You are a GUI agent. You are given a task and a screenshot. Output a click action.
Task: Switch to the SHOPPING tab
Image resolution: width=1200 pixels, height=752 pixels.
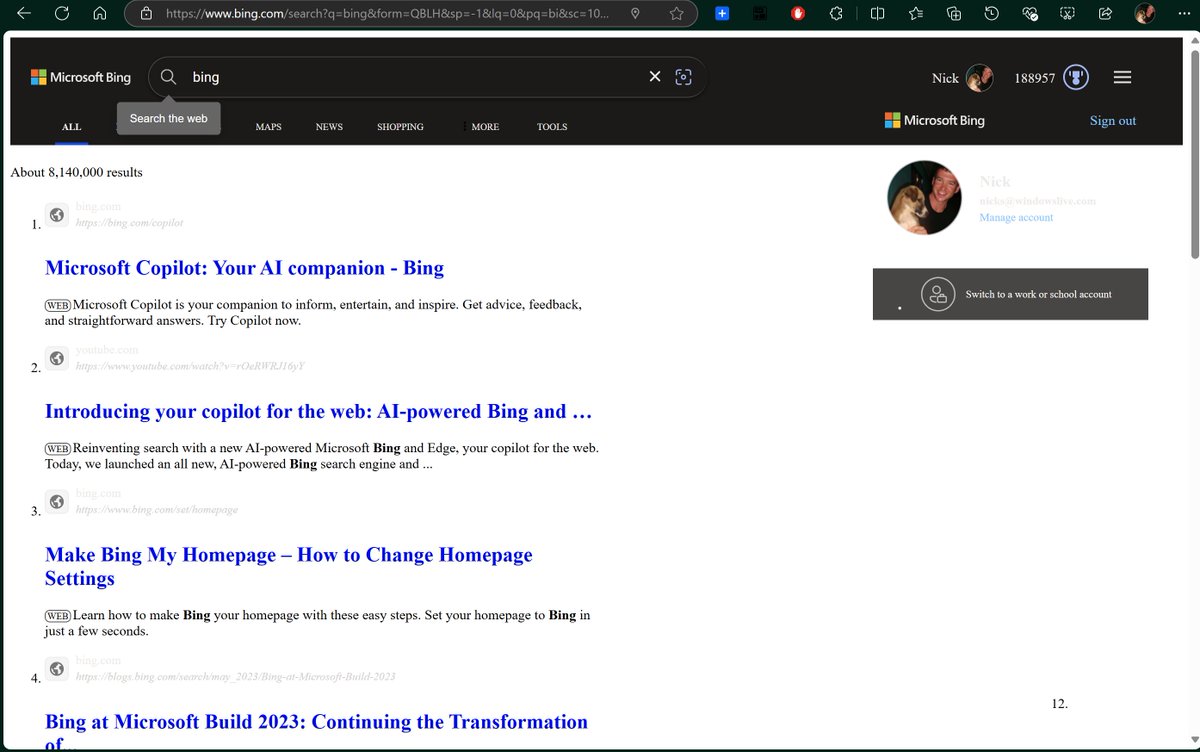coord(400,127)
